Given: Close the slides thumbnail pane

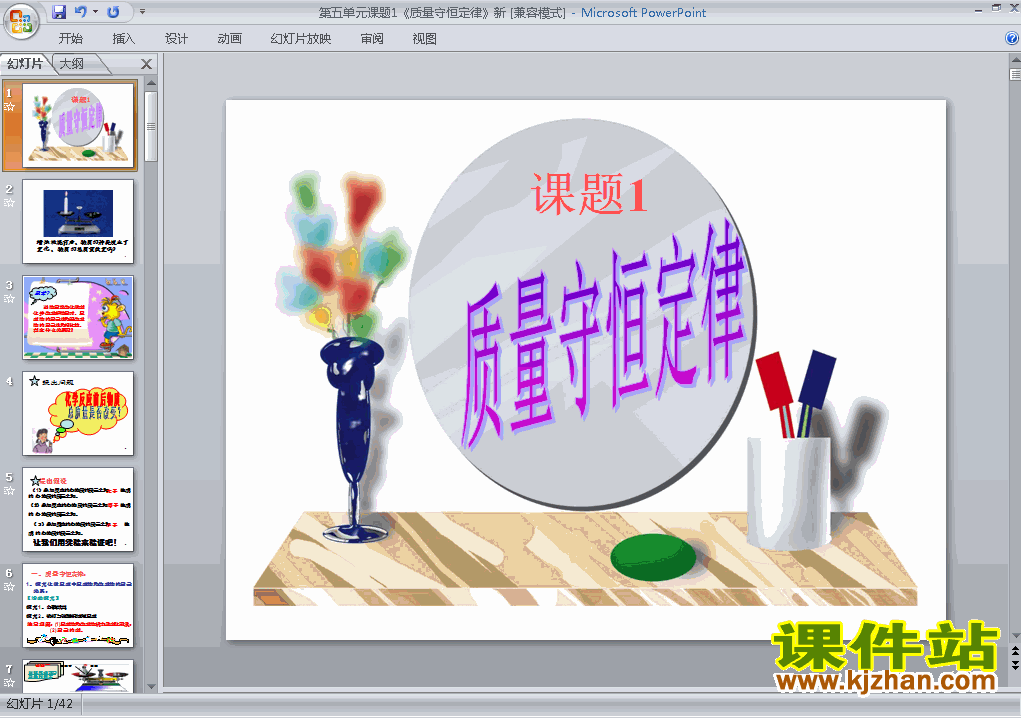Looking at the screenshot, I should pyautogui.click(x=147, y=64).
